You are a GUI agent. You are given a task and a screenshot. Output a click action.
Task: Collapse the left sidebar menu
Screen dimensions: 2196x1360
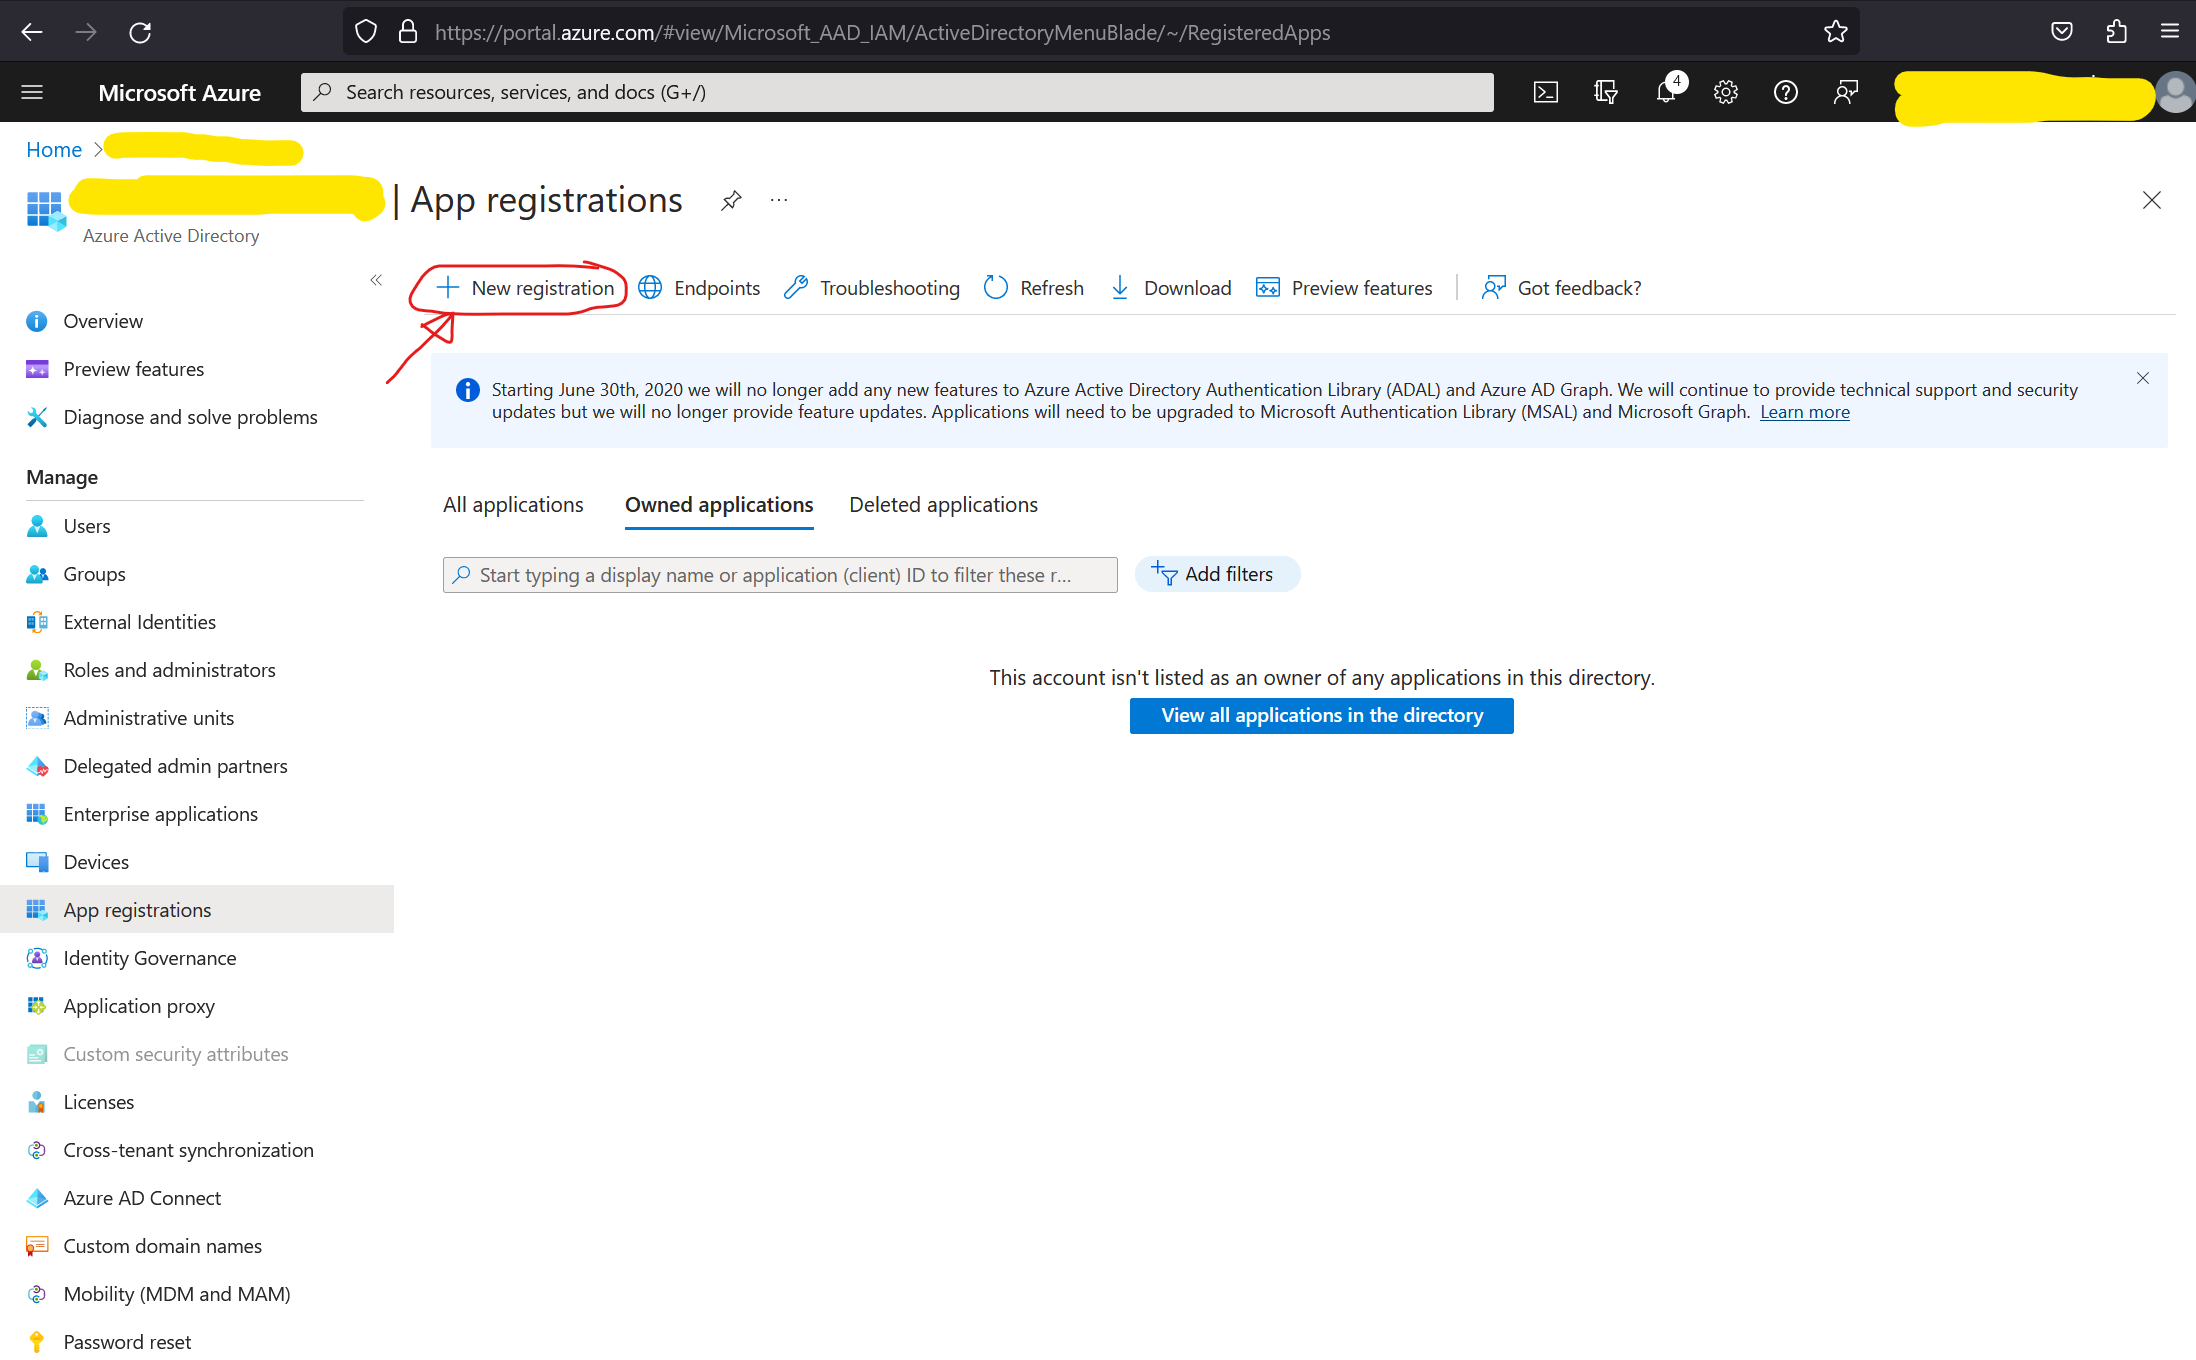(x=376, y=280)
